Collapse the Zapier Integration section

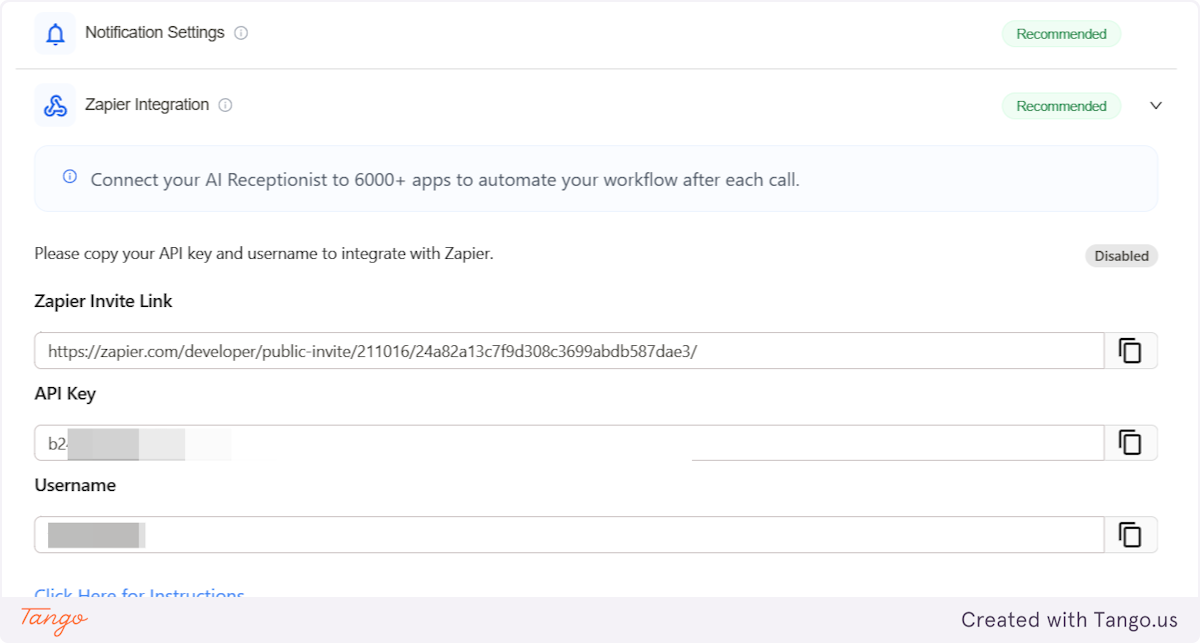(1156, 105)
